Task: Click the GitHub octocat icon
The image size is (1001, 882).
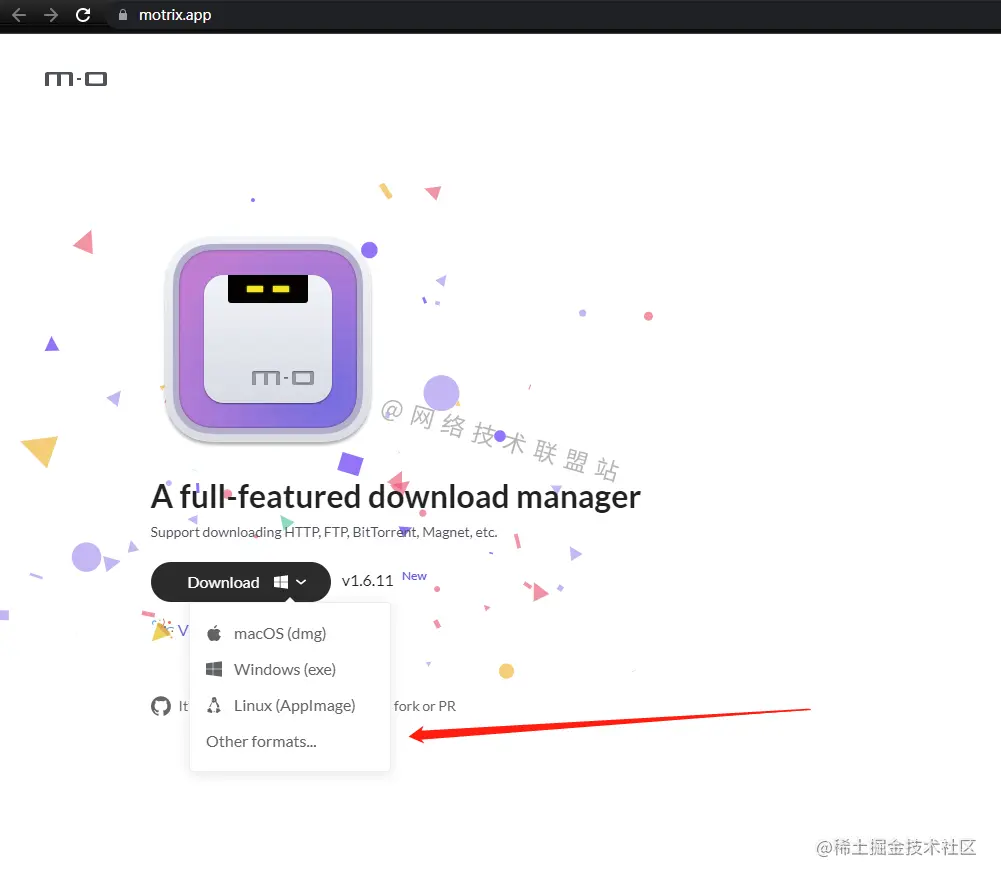Action: (x=161, y=706)
